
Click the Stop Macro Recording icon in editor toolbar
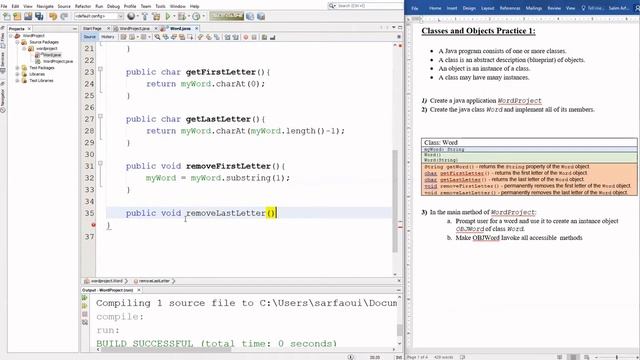point(254,37)
